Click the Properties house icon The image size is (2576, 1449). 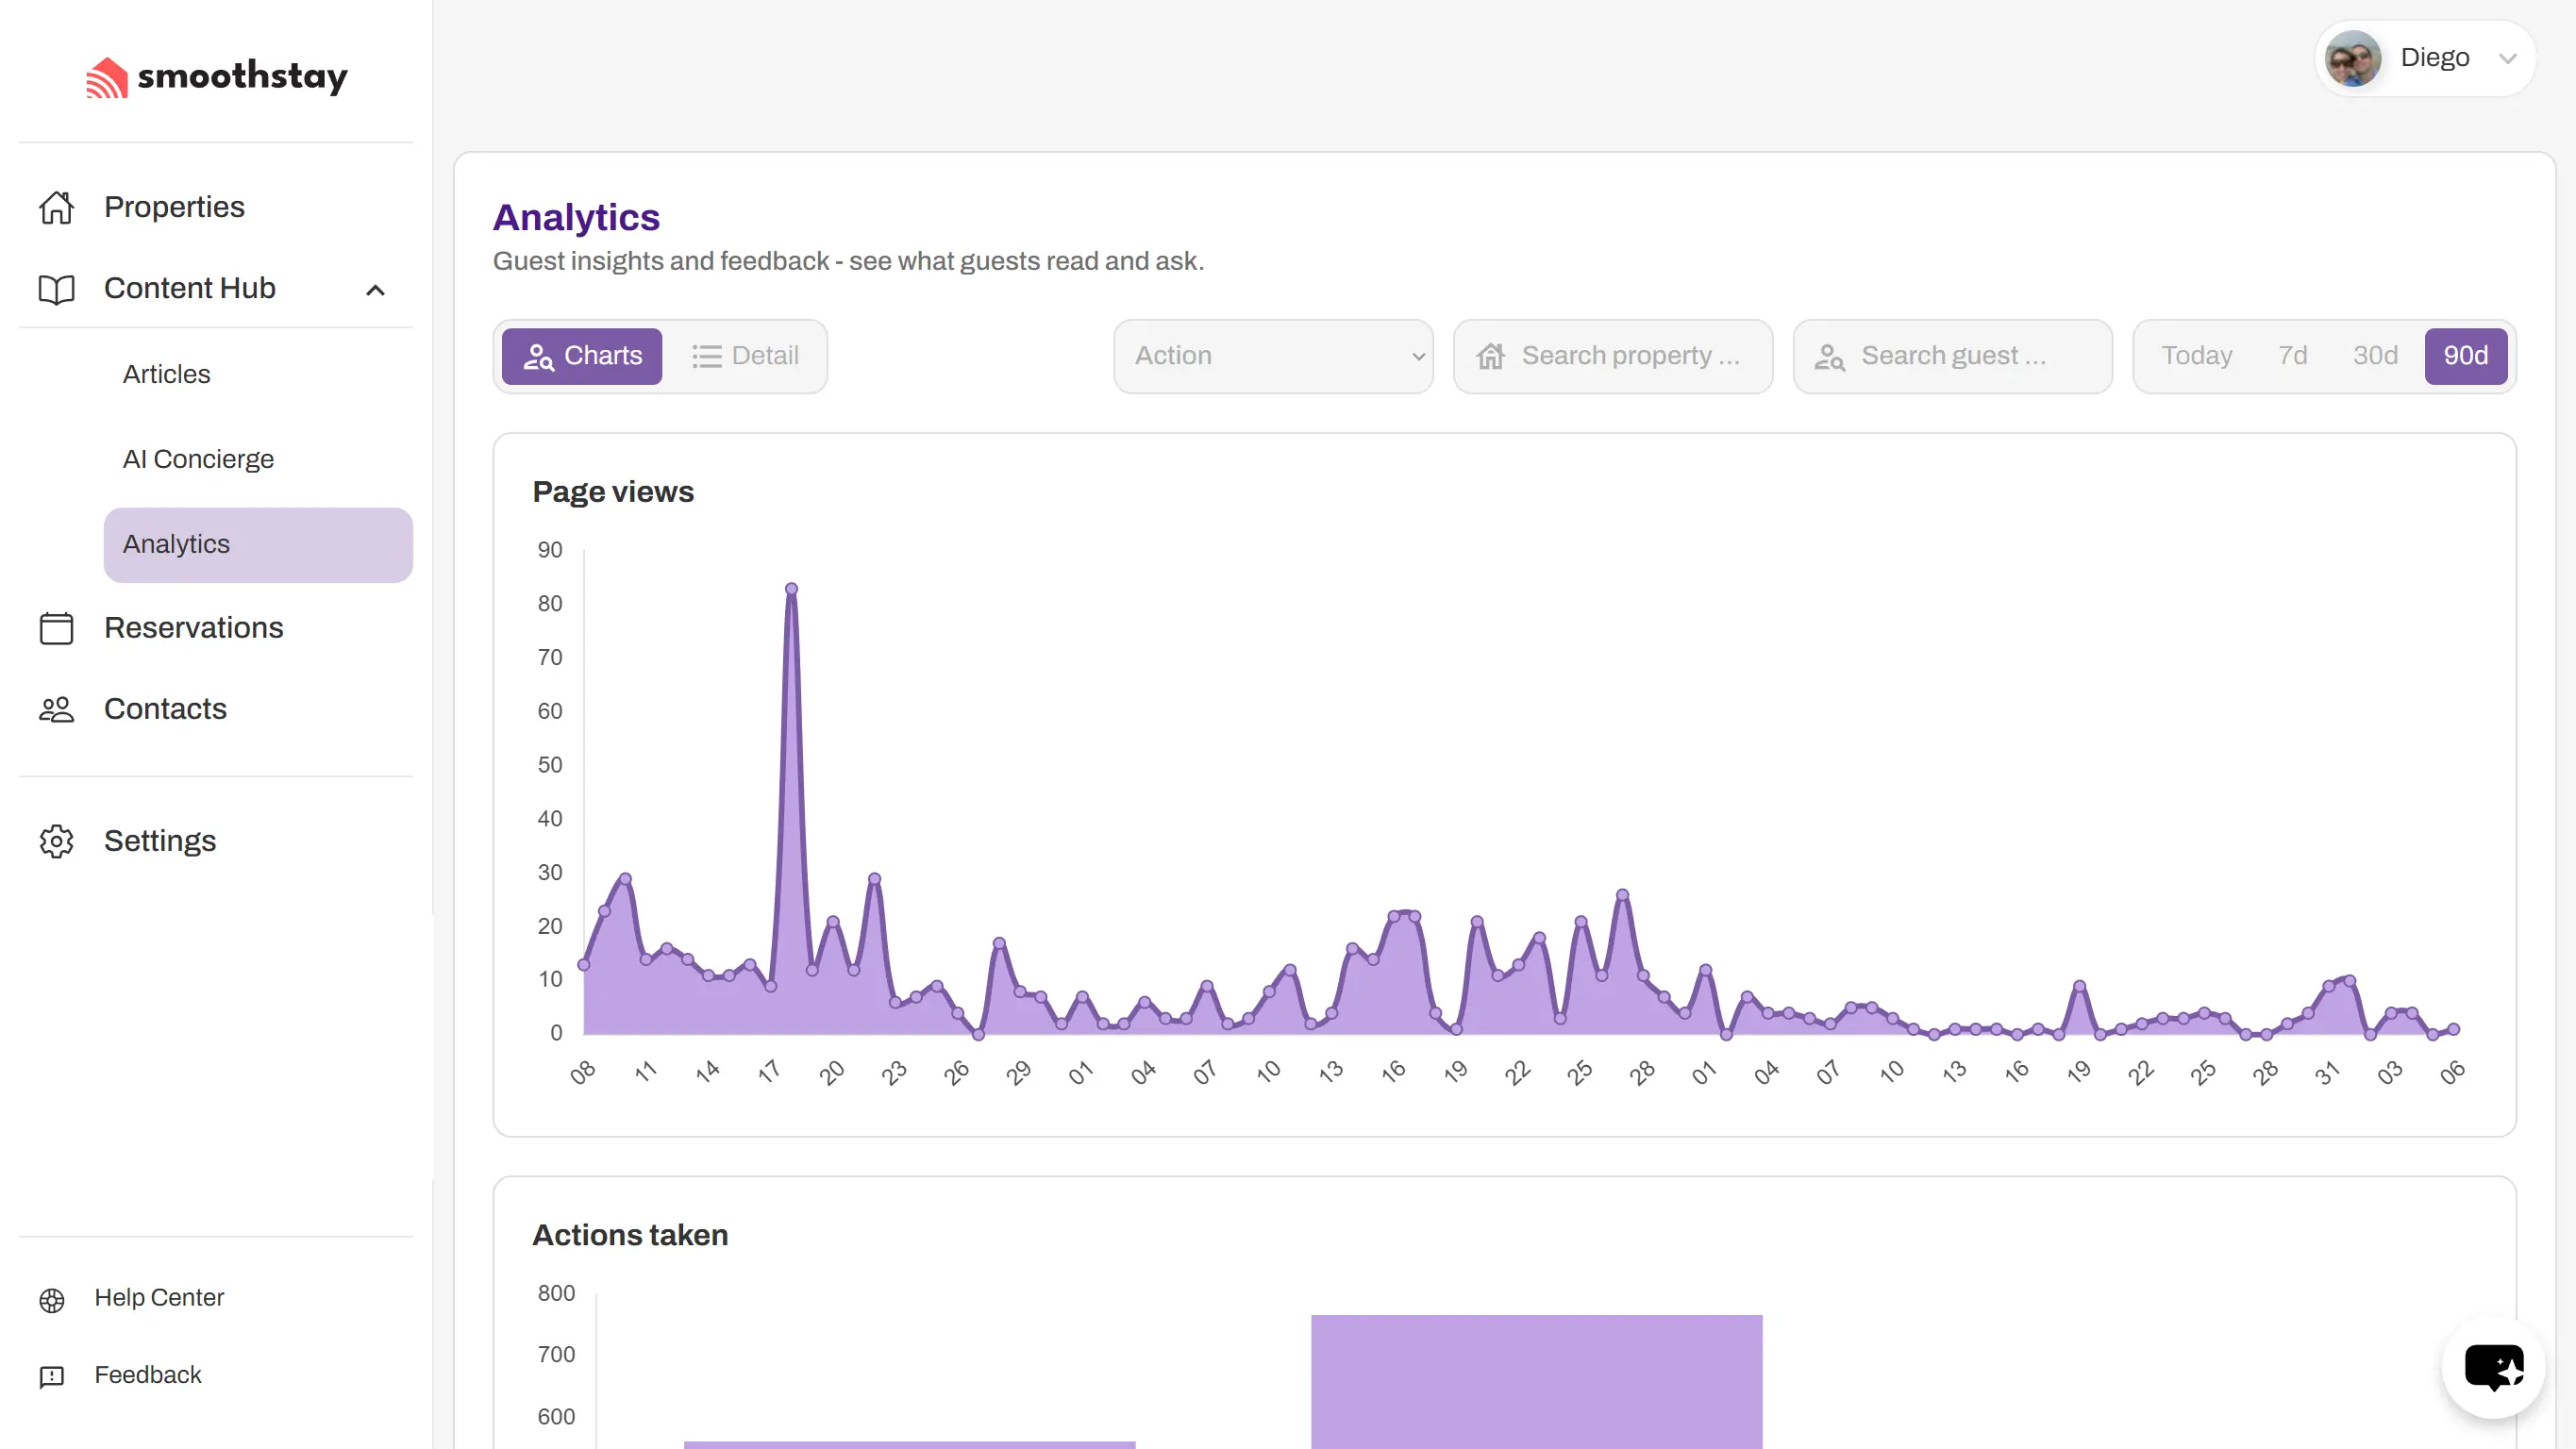56,207
